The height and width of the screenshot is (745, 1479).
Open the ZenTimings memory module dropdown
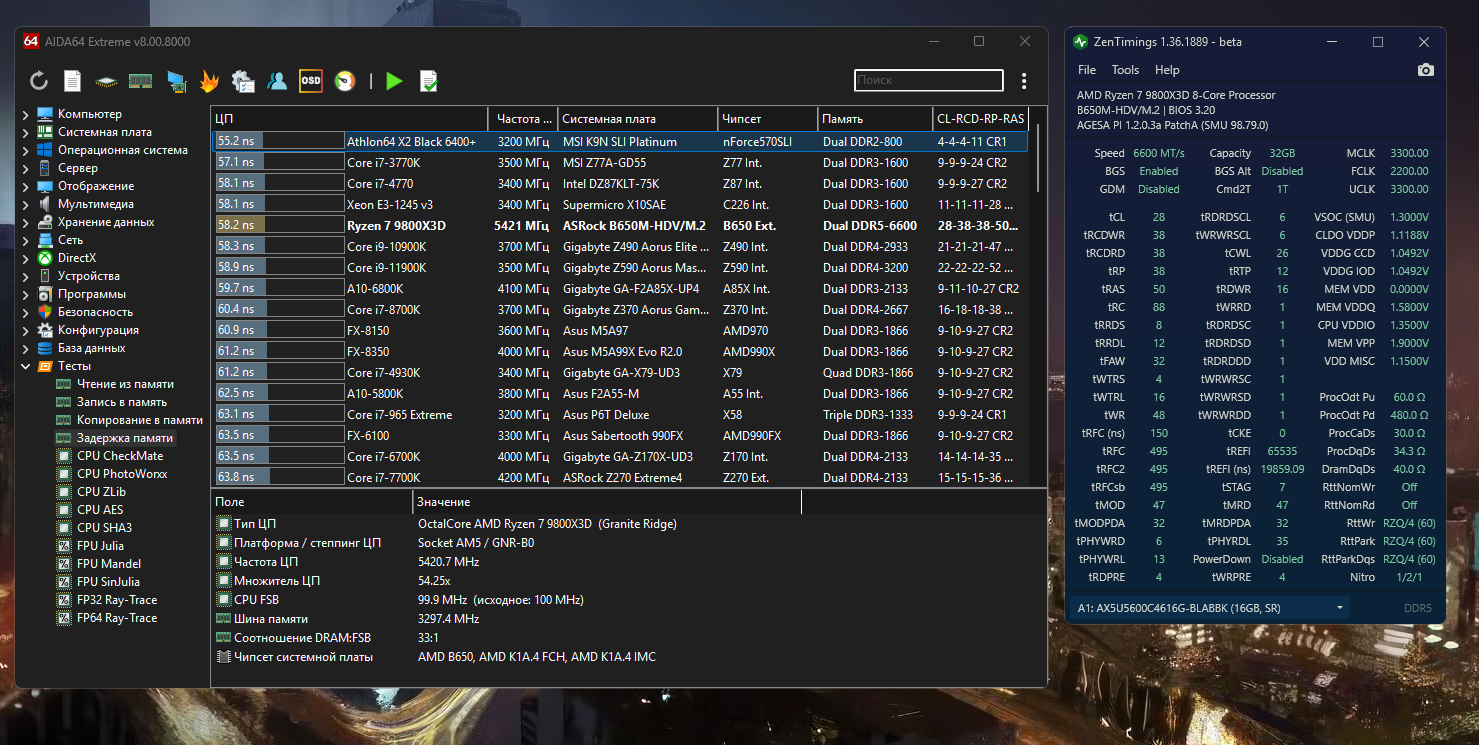pyautogui.click(x=1210, y=608)
